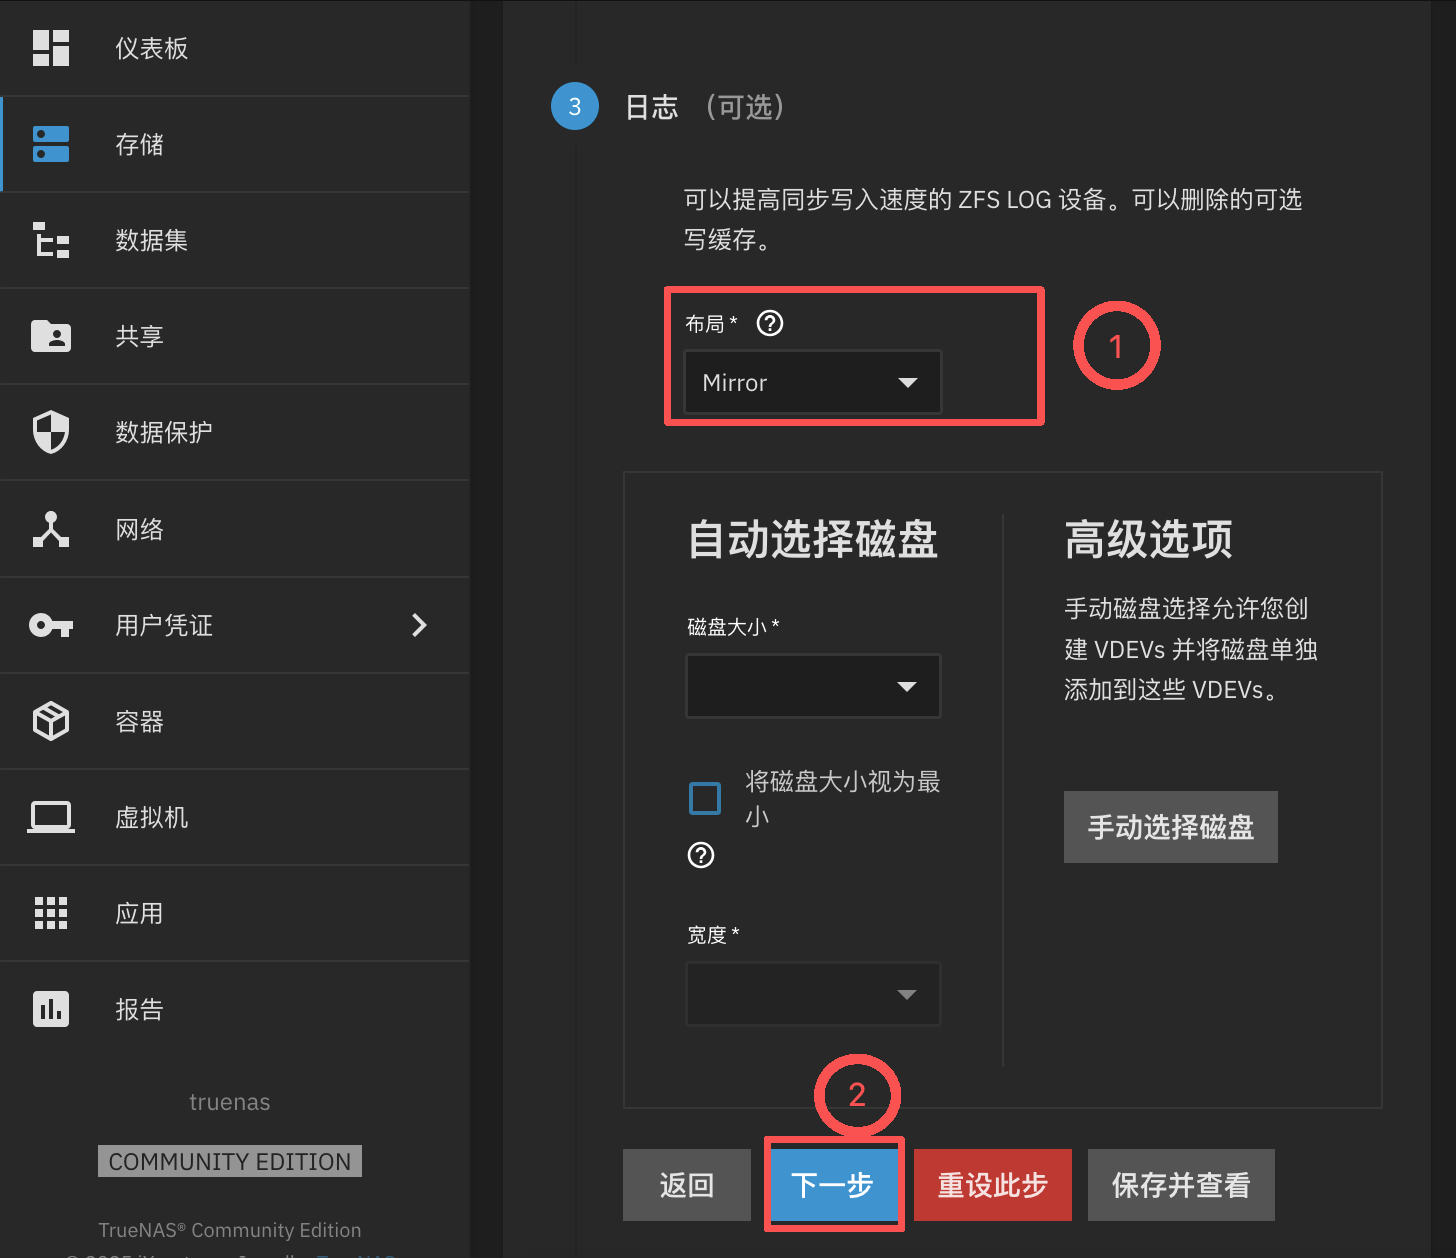
Task: Expand the 用户凭证 submenu chevron
Action: tap(419, 625)
